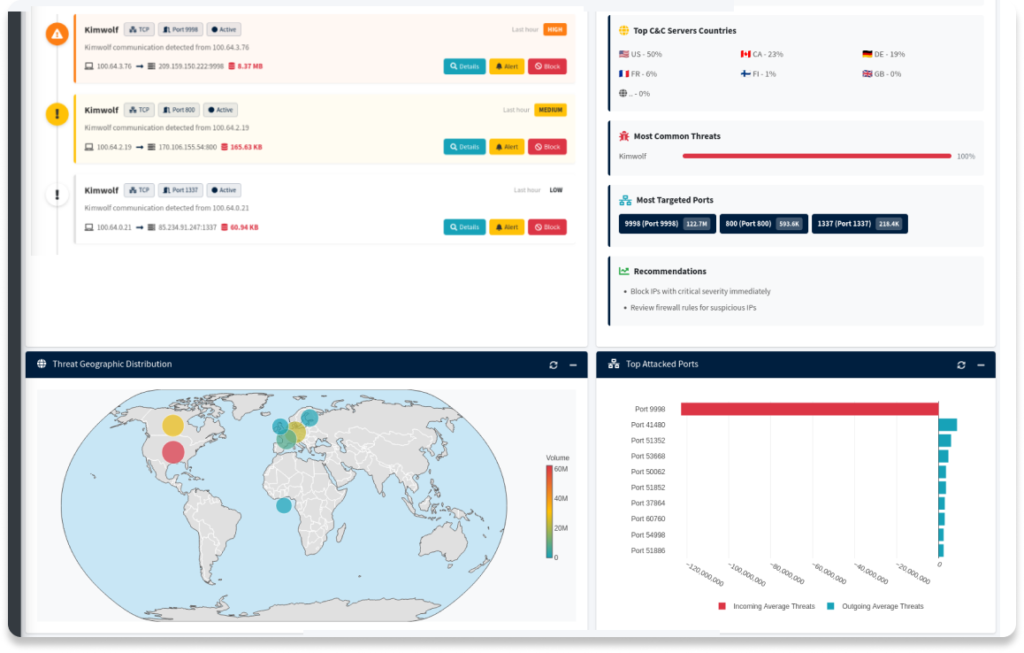Click the bug icon beside Most Common Threats
Image resolution: width=1024 pixels, height=653 pixels.
tap(624, 136)
